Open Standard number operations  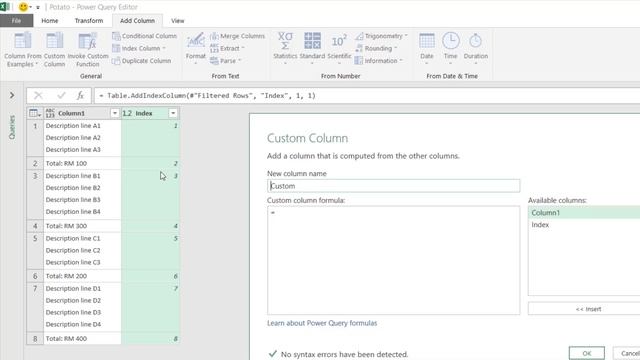312,49
